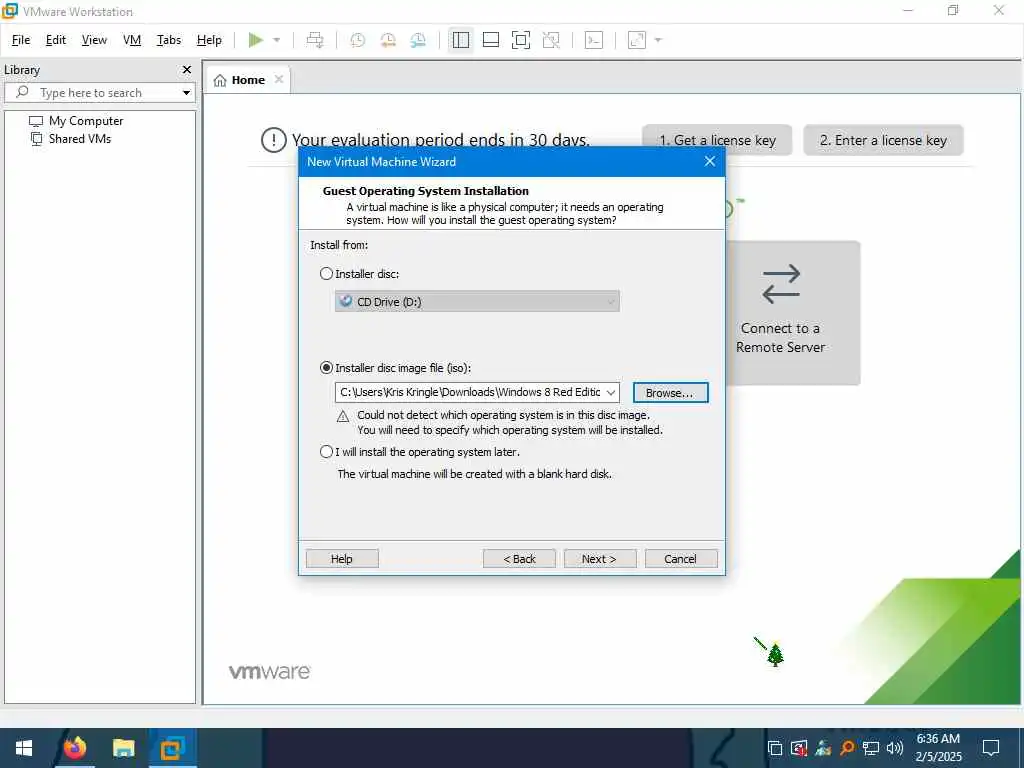Open Firefox from the taskbar
This screenshot has height=768, width=1024.
click(x=74, y=748)
